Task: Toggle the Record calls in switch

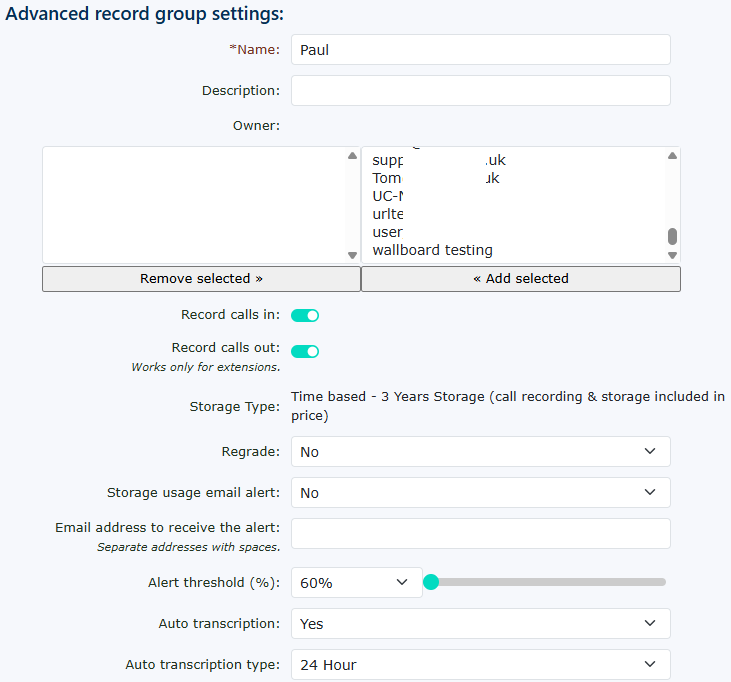Action: tap(305, 315)
